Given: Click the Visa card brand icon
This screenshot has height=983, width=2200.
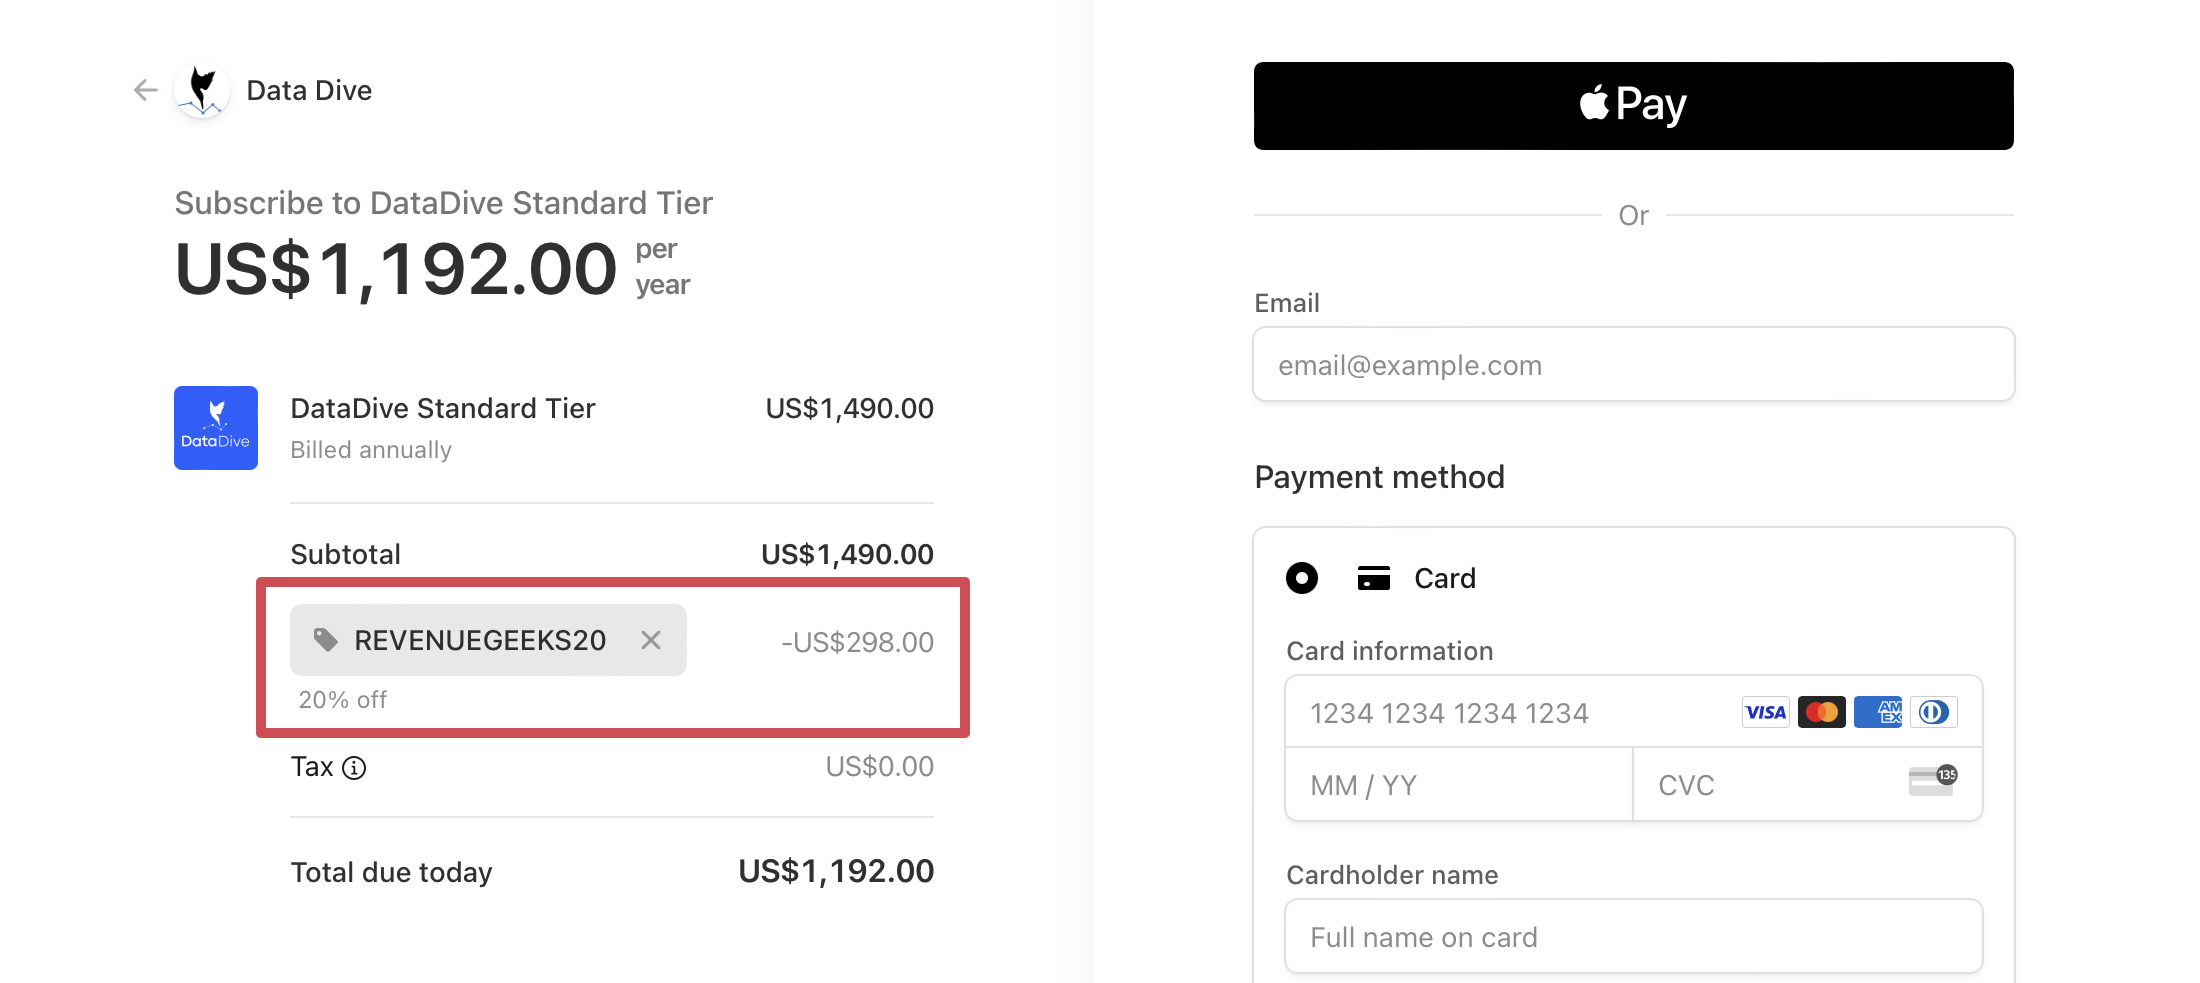Looking at the screenshot, I should tap(1766, 712).
